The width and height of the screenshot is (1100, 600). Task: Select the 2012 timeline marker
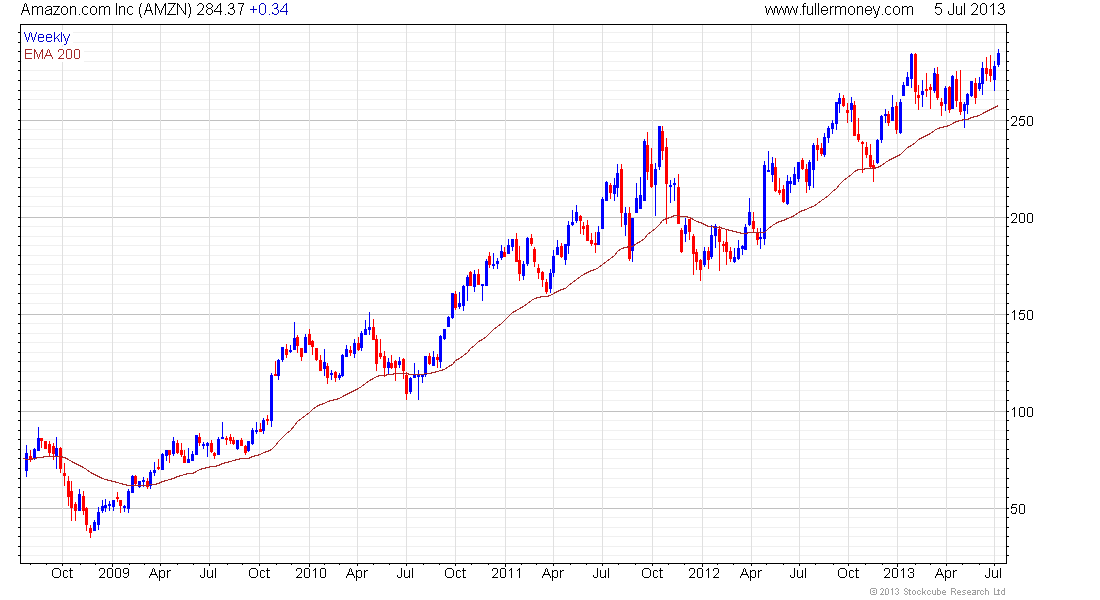pos(704,573)
